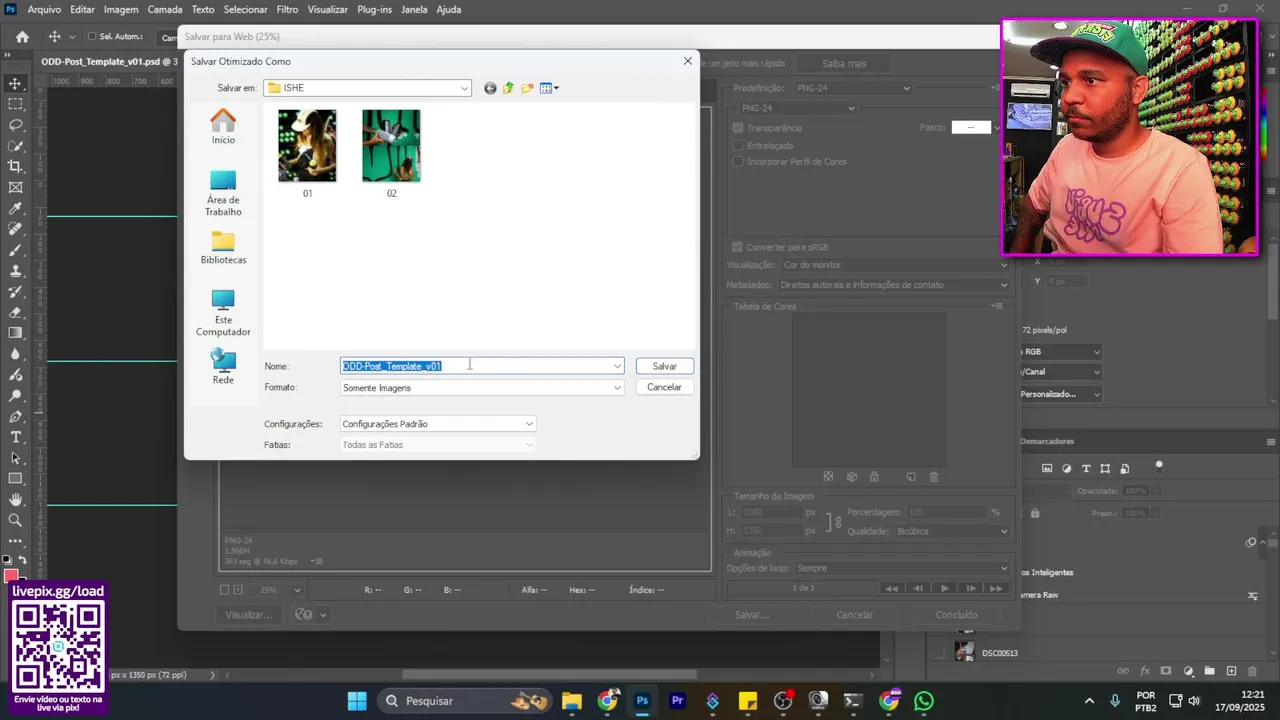Open Este Computador location
Screen dimensions: 1280x720
click(x=223, y=313)
